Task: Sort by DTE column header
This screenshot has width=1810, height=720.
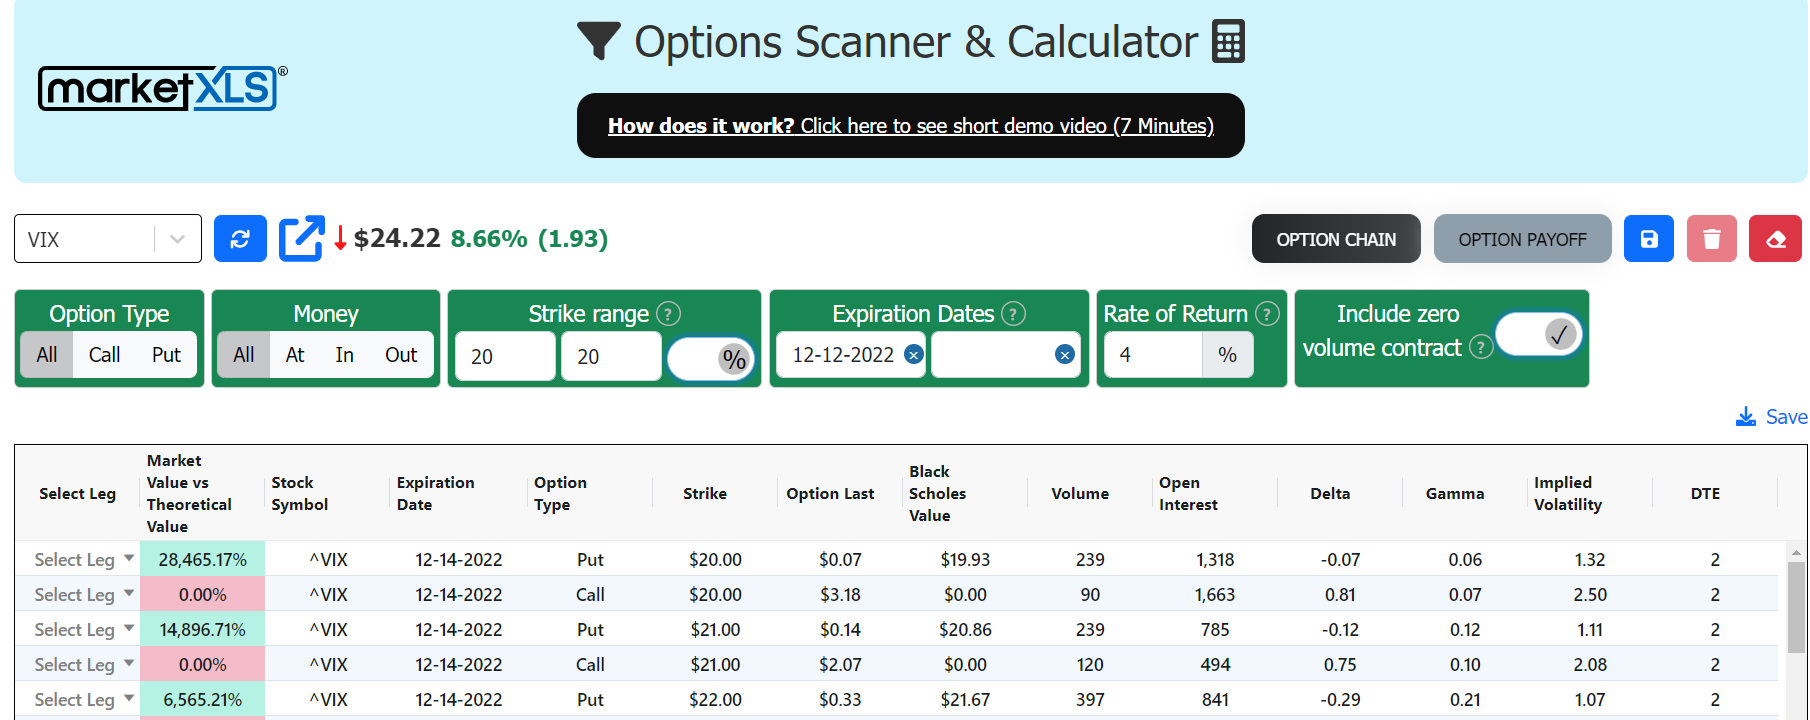Action: (1705, 493)
